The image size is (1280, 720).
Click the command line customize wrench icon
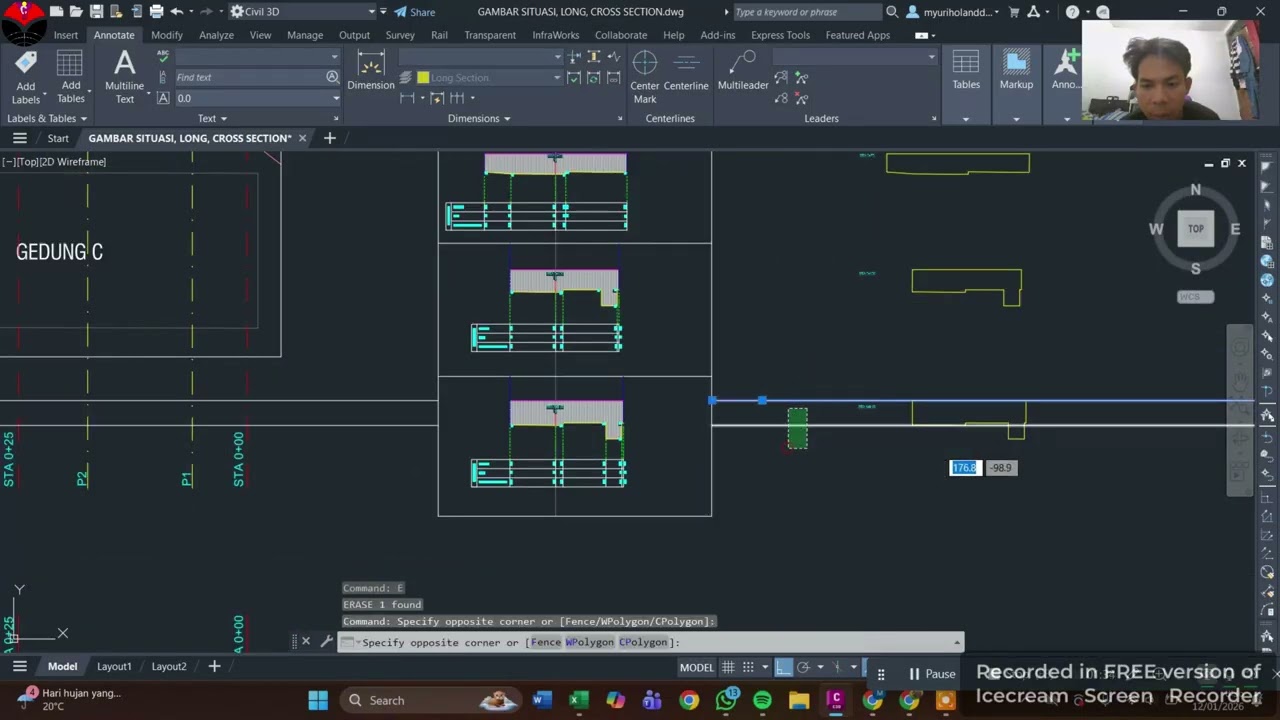click(326, 642)
